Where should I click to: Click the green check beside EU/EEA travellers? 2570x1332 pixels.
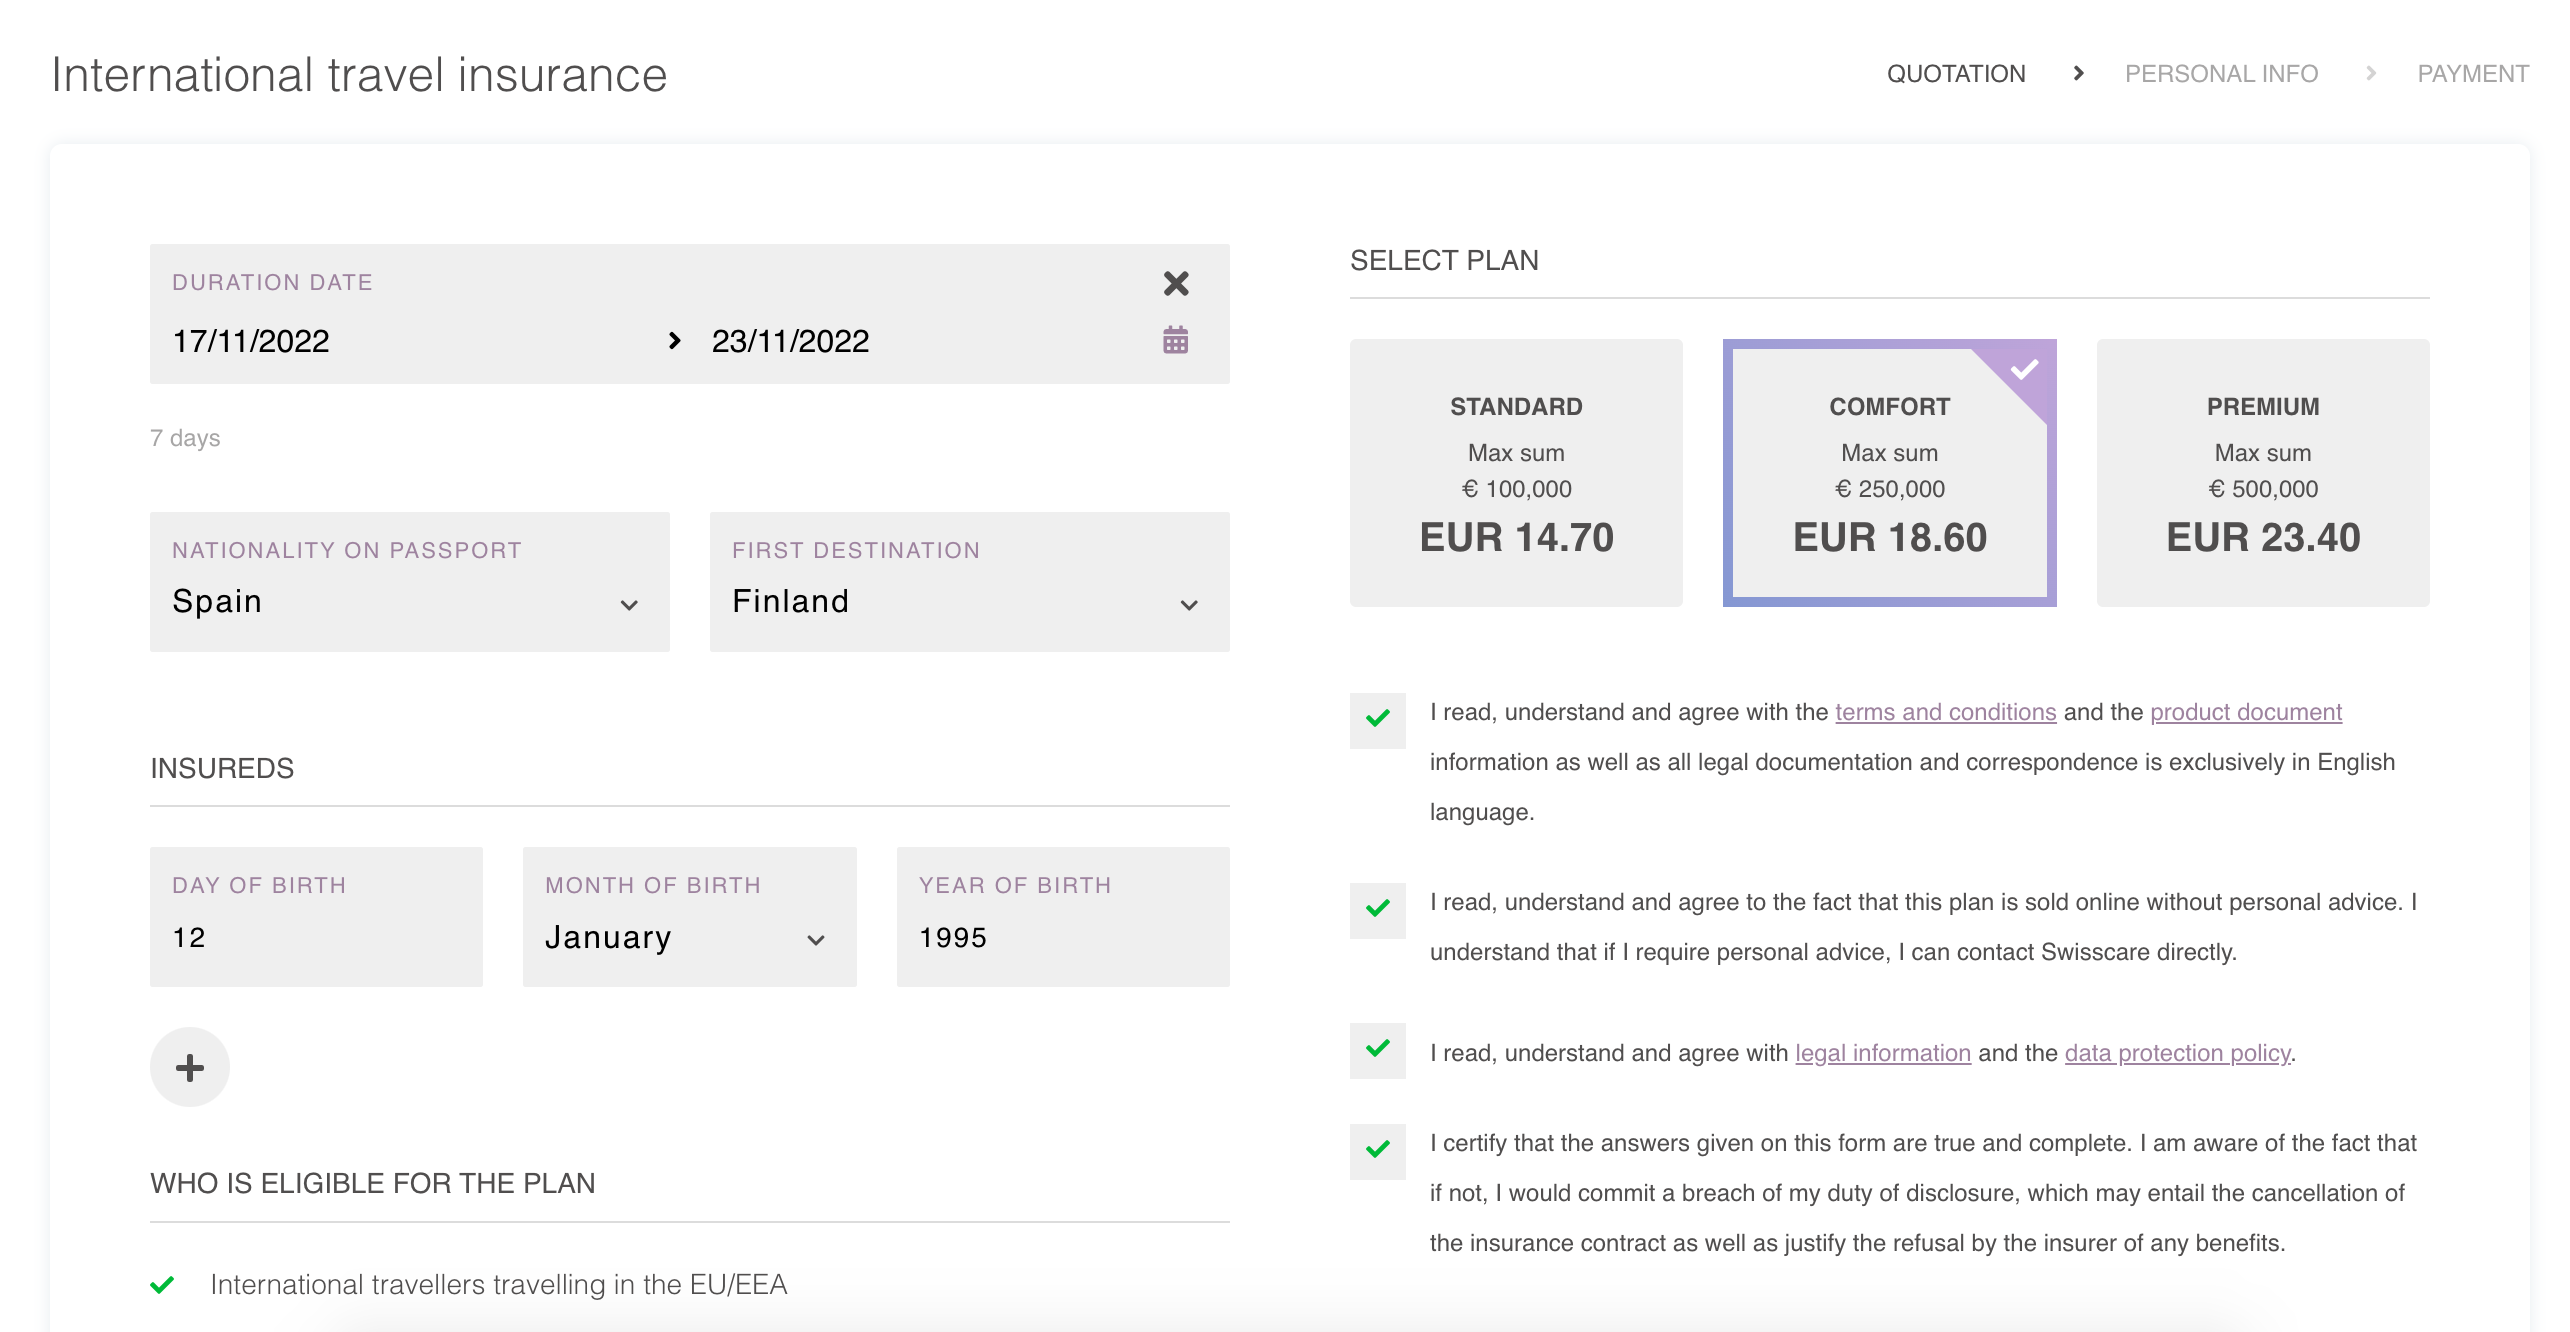coord(163,1285)
